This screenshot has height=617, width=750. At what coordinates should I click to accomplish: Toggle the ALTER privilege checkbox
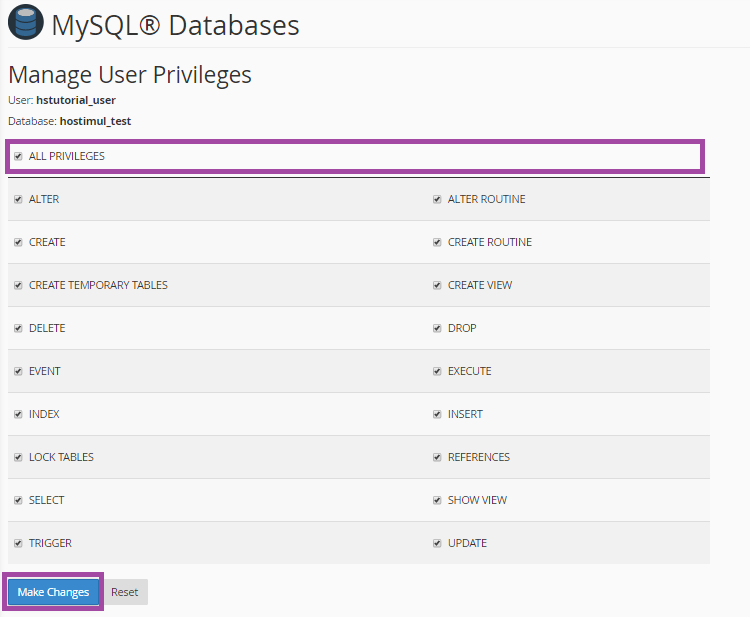click(x=18, y=200)
